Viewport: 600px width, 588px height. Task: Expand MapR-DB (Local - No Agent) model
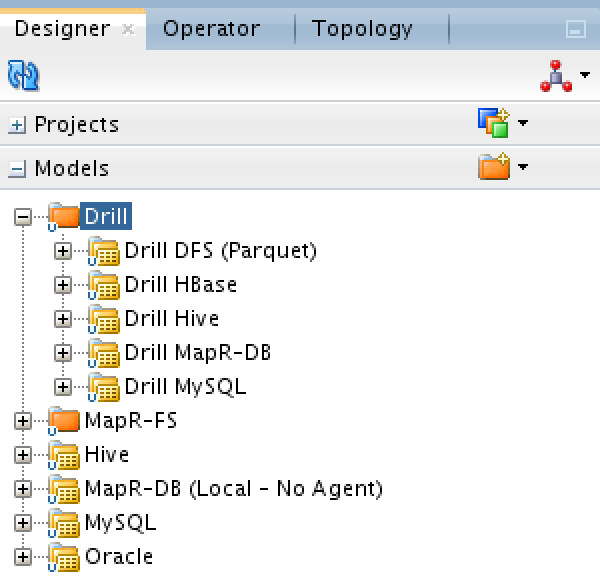pos(23,489)
